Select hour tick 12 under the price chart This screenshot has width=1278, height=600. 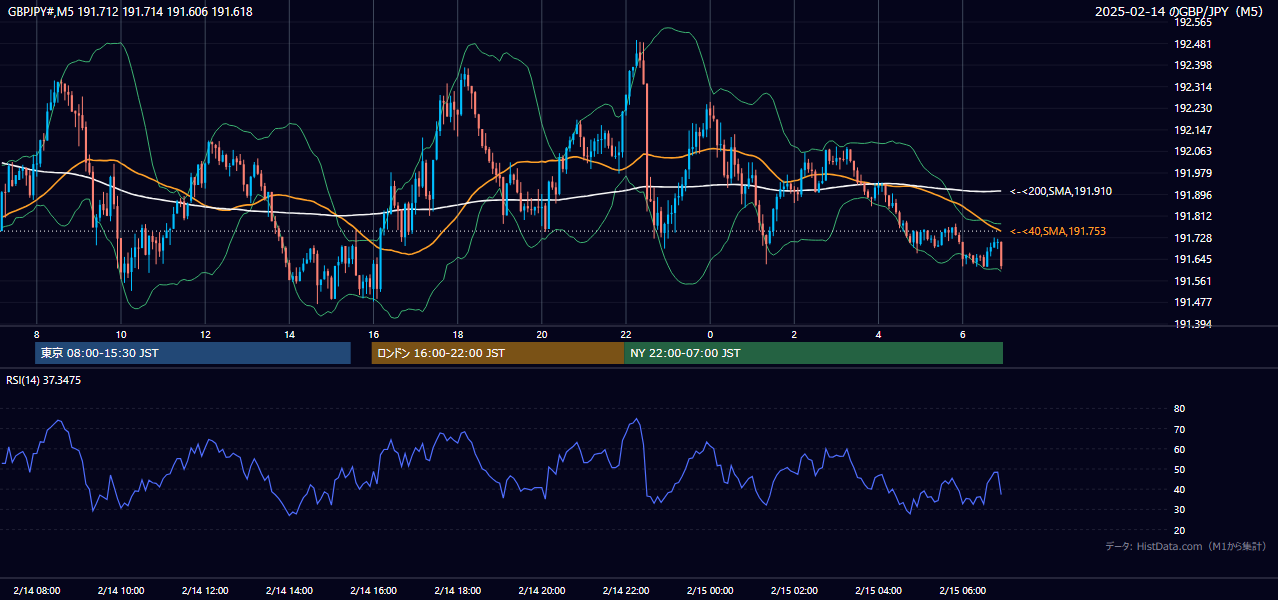click(x=205, y=334)
